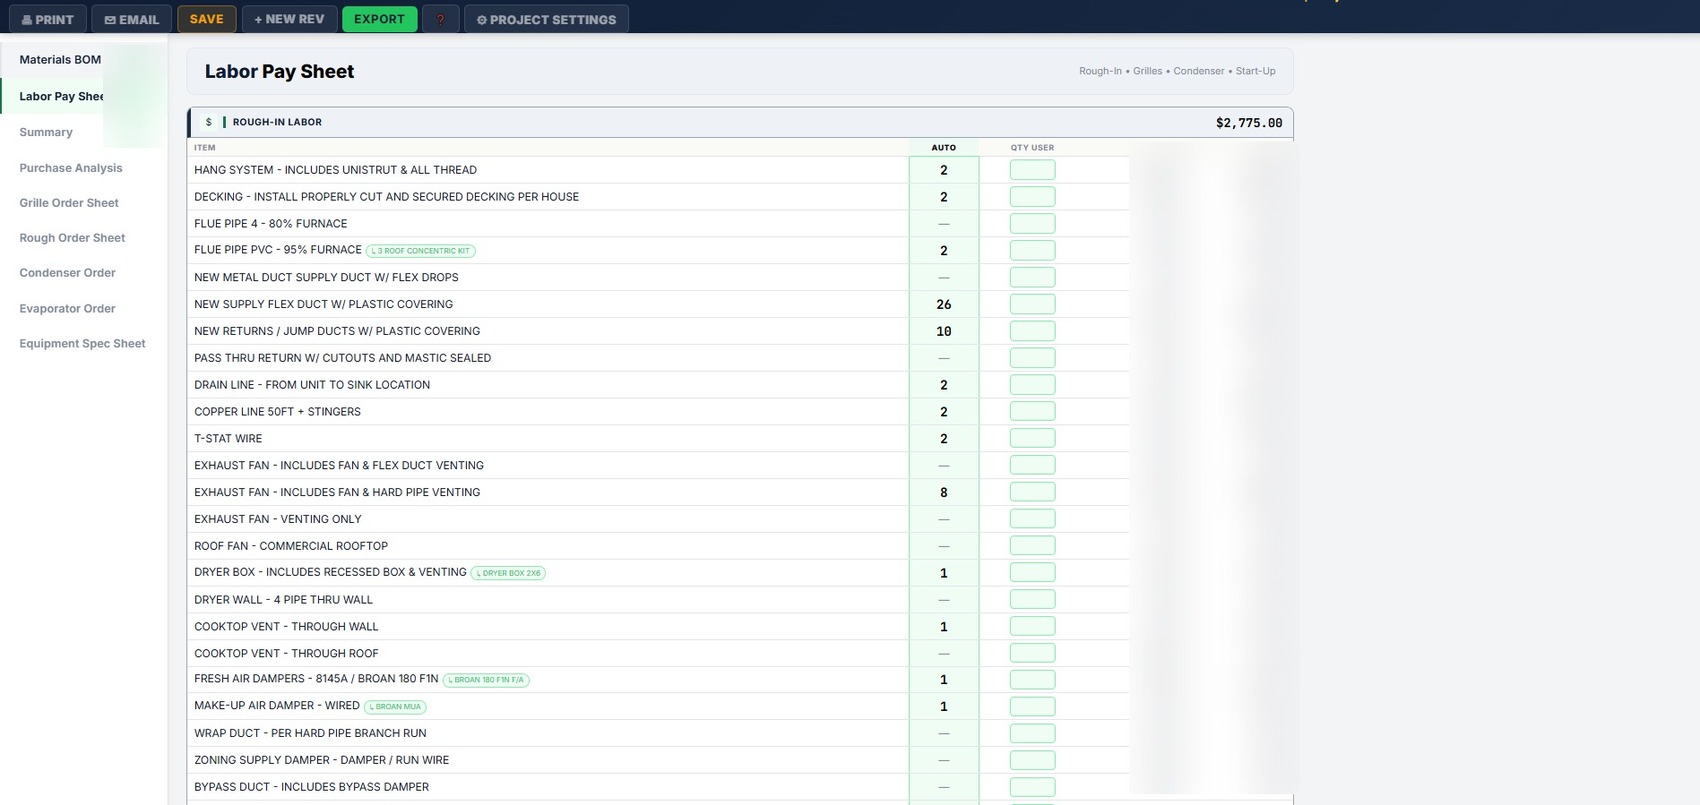Click the qty user field for Hang System
The height and width of the screenshot is (805, 1700).
[x=1032, y=170]
